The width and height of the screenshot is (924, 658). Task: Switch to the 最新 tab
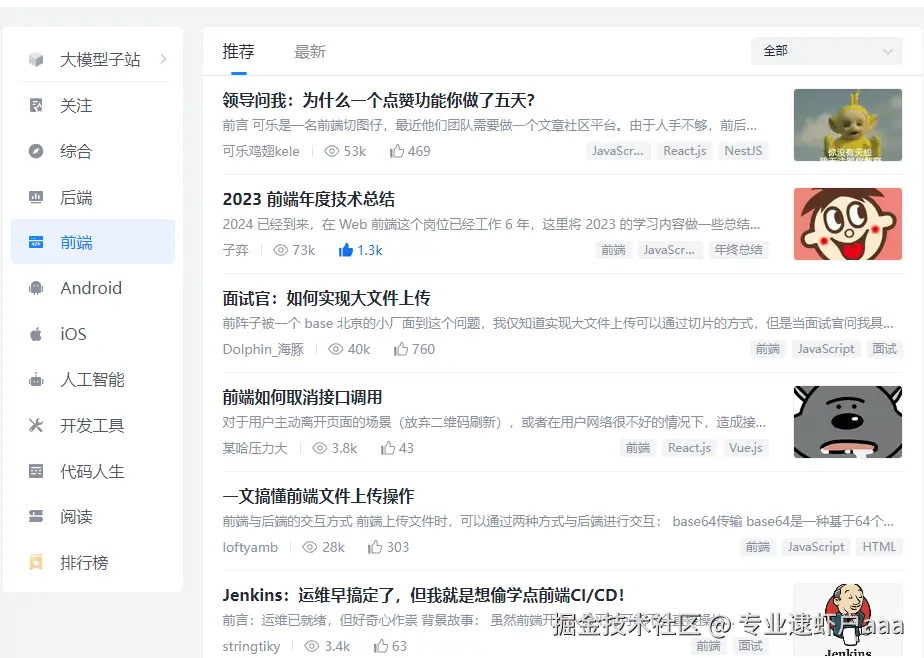click(x=310, y=51)
